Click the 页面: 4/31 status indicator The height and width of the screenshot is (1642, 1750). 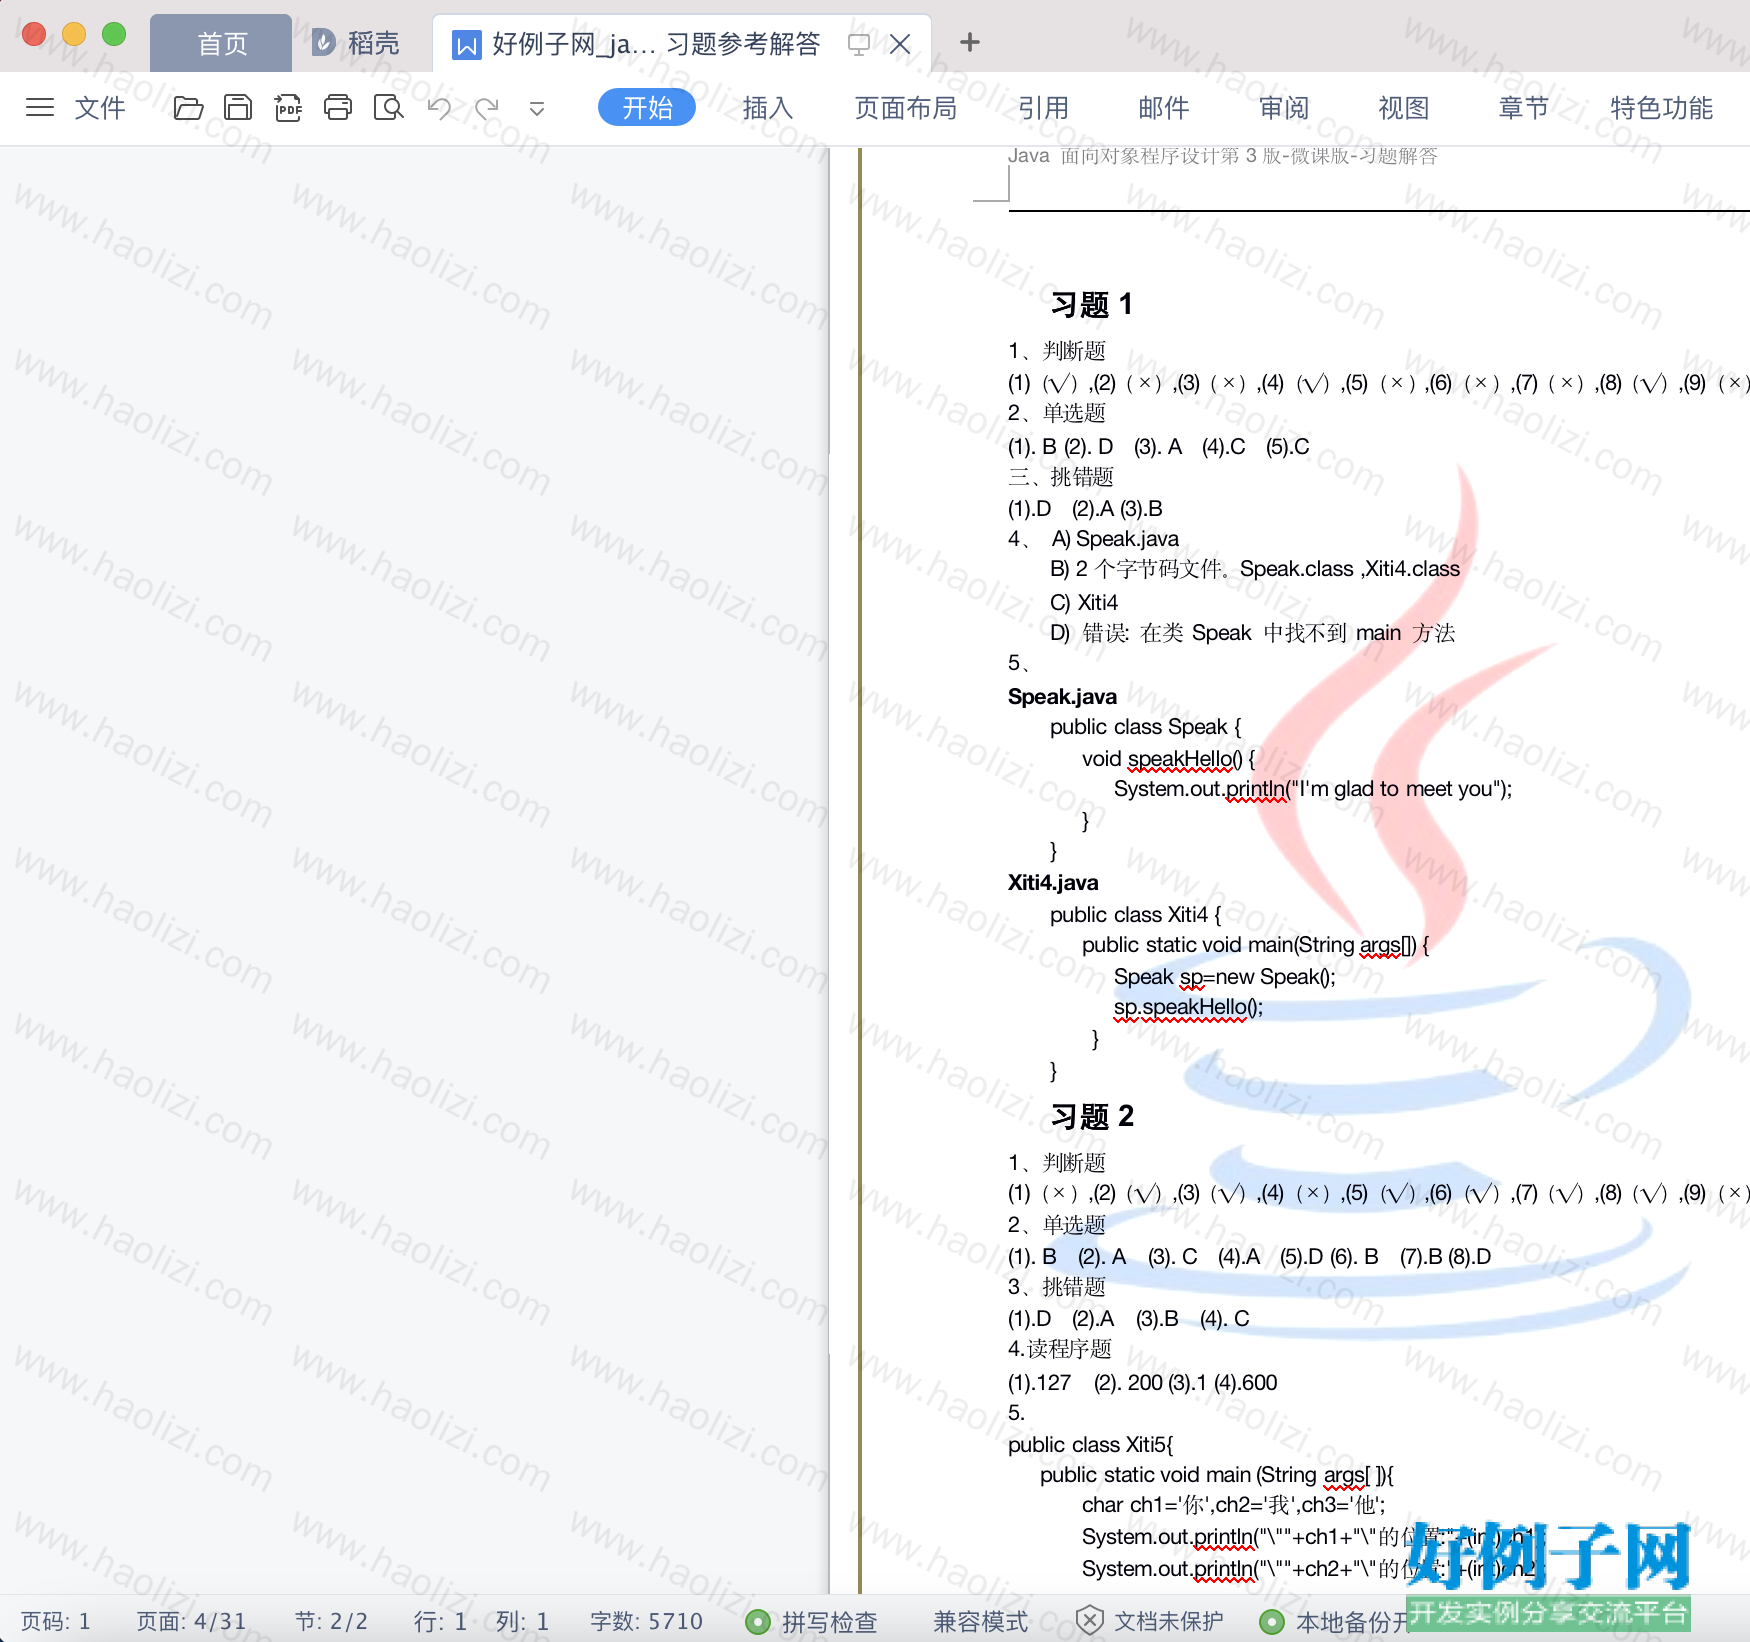[191, 1621]
